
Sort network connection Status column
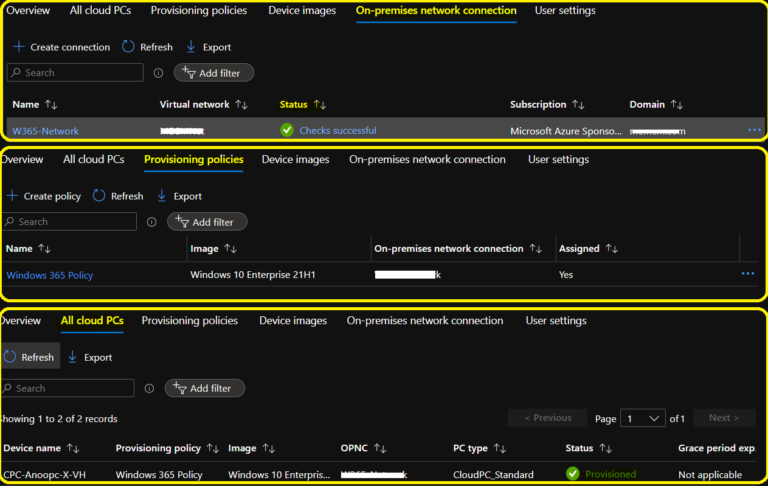coord(320,104)
